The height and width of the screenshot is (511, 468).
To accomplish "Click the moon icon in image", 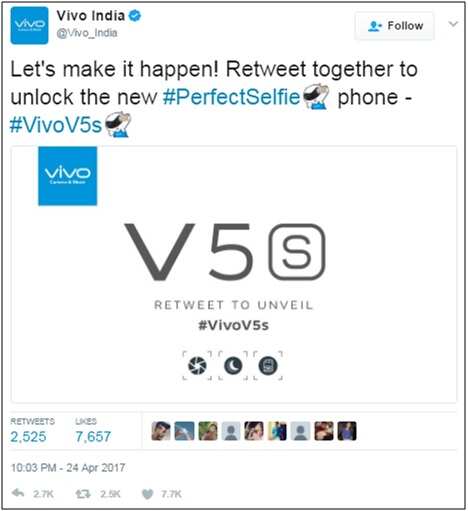I will (233, 366).
